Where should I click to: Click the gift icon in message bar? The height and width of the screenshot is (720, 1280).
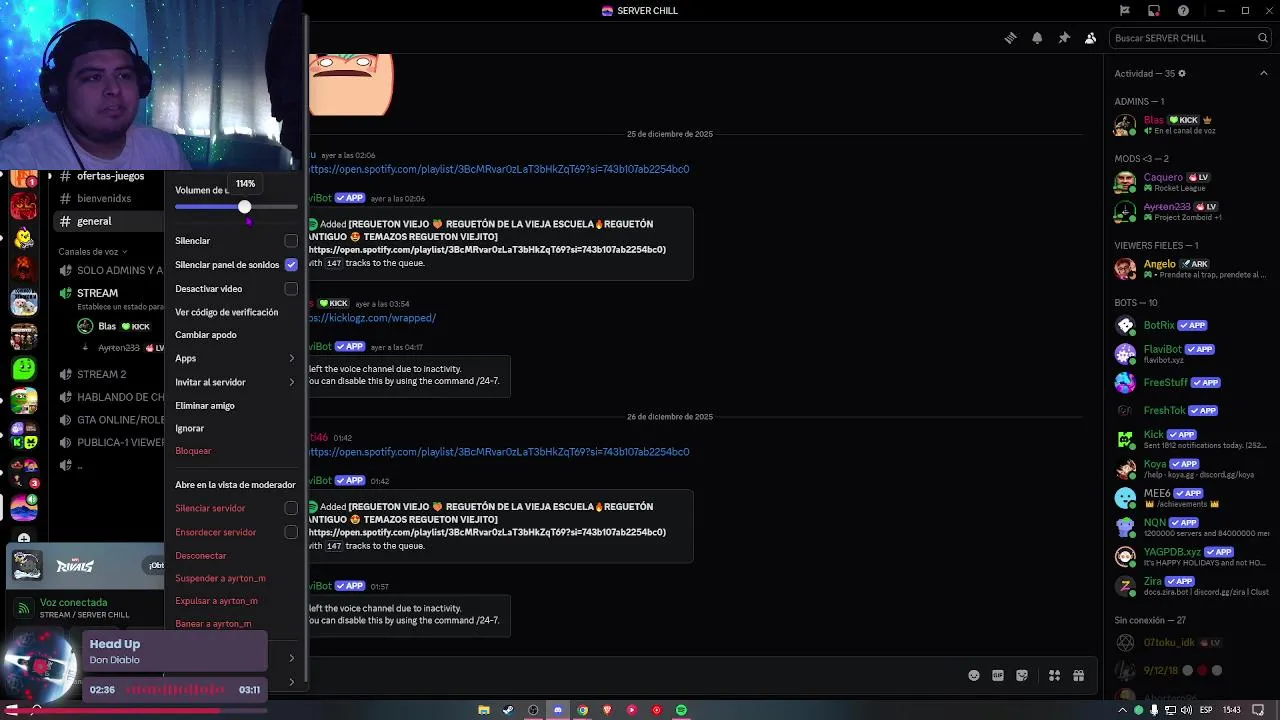coord(1078,676)
